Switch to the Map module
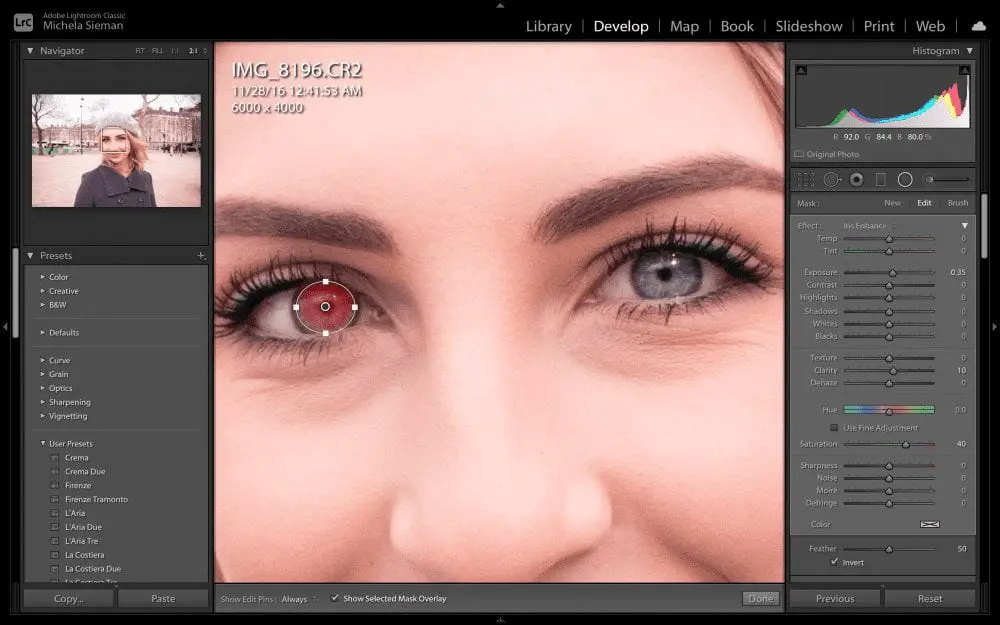 pyautogui.click(x=684, y=26)
